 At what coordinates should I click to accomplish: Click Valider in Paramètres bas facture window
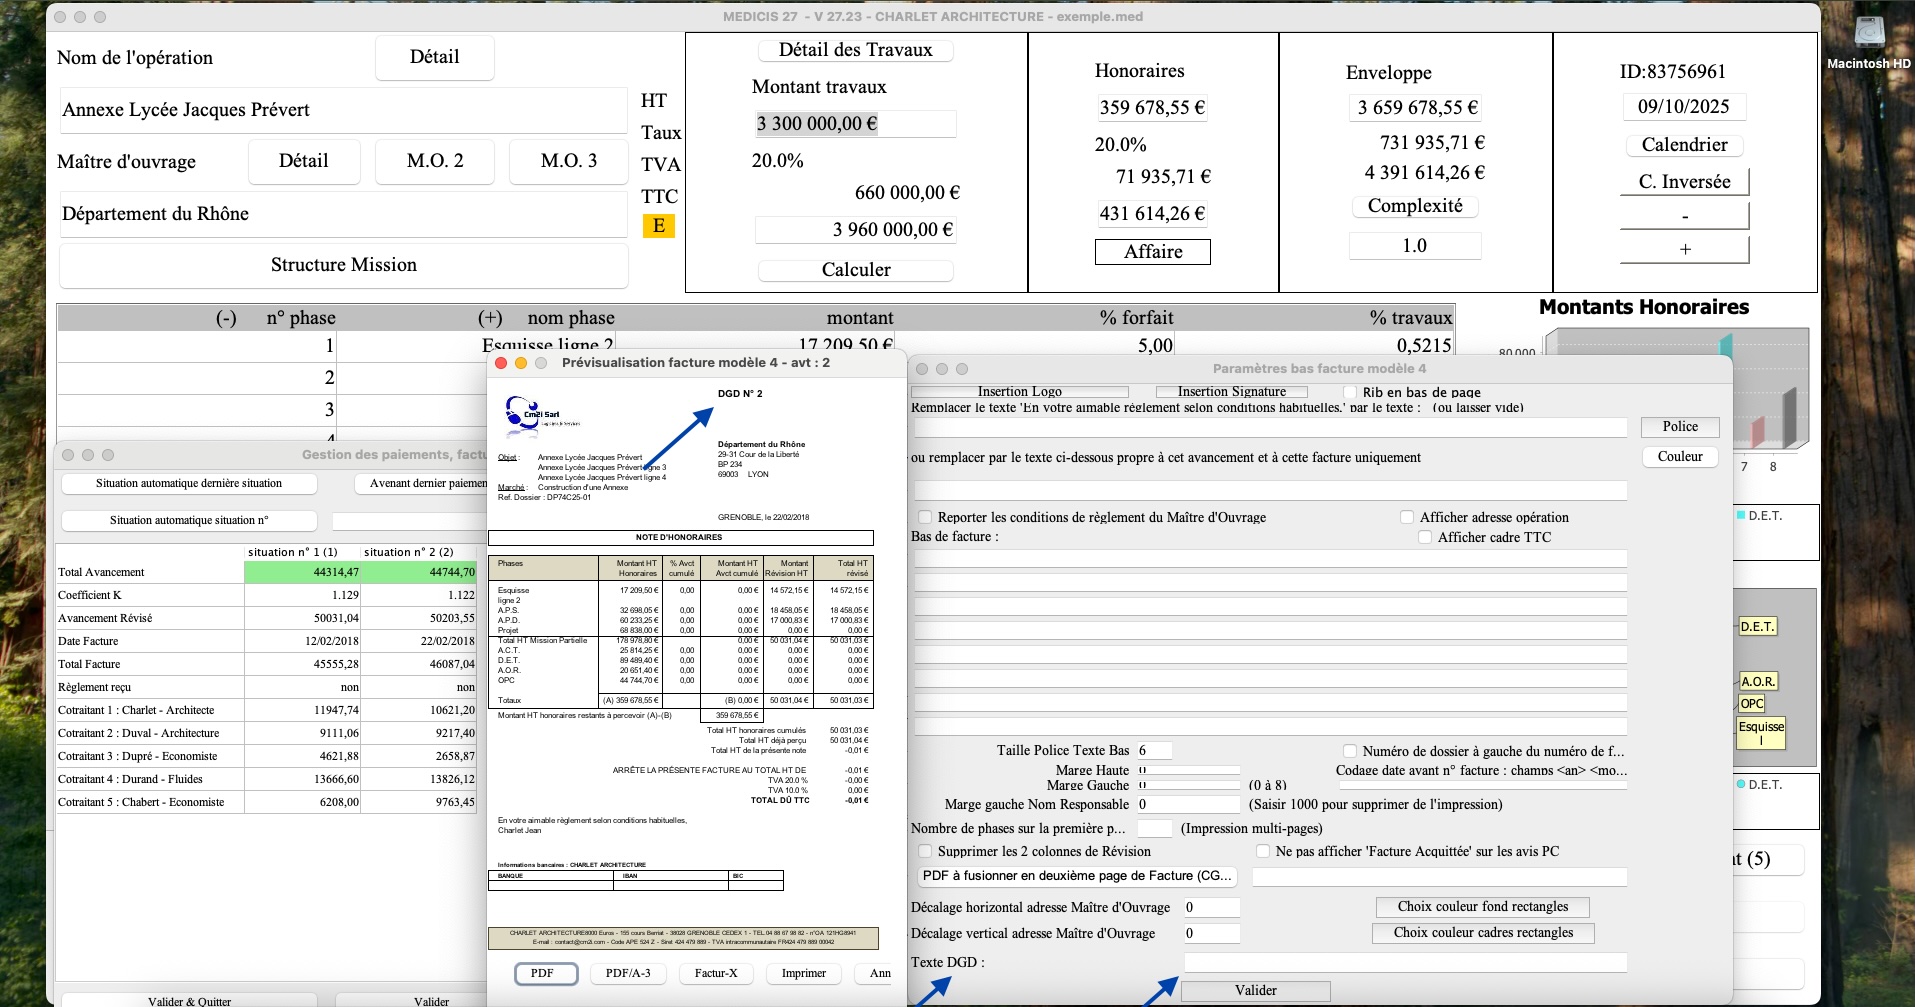pyautogui.click(x=1255, y=991)
